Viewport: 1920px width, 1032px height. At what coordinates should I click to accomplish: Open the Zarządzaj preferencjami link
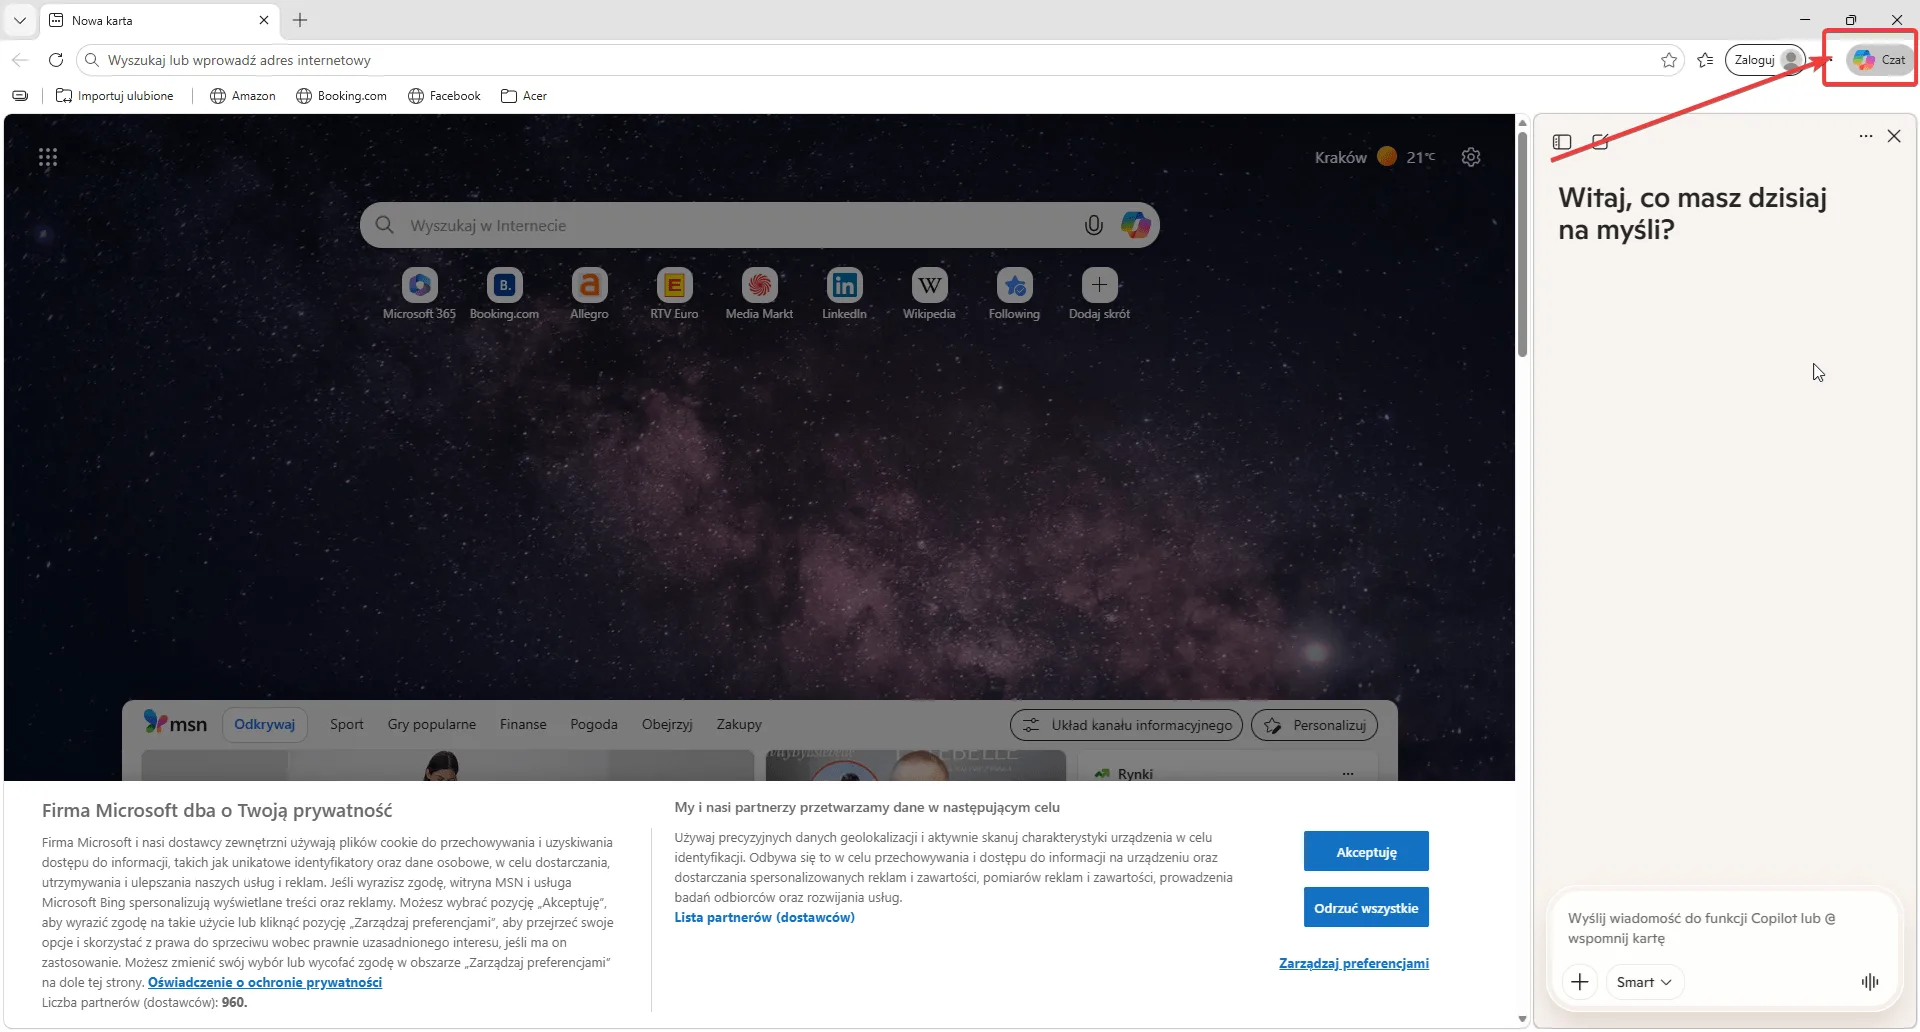(1354, 964)
